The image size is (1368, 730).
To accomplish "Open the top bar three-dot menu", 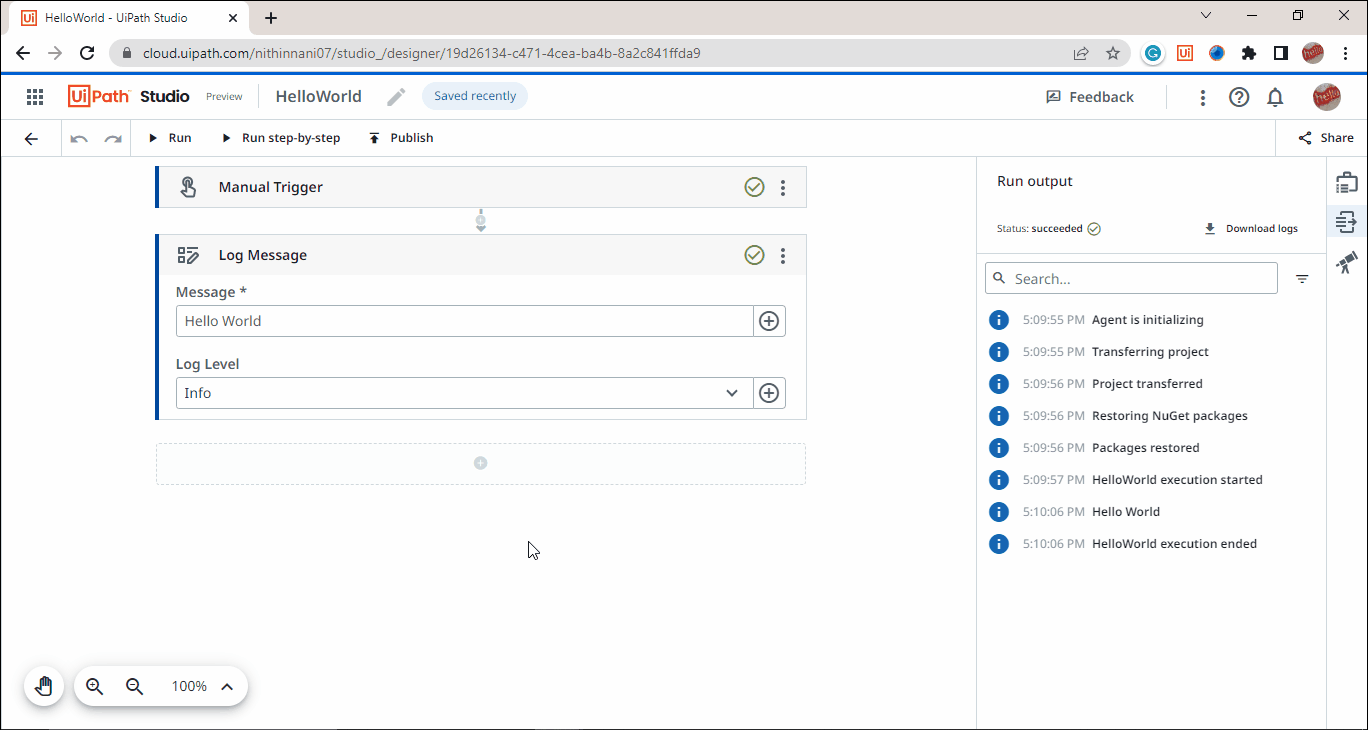I will (x=1203, y=97).
